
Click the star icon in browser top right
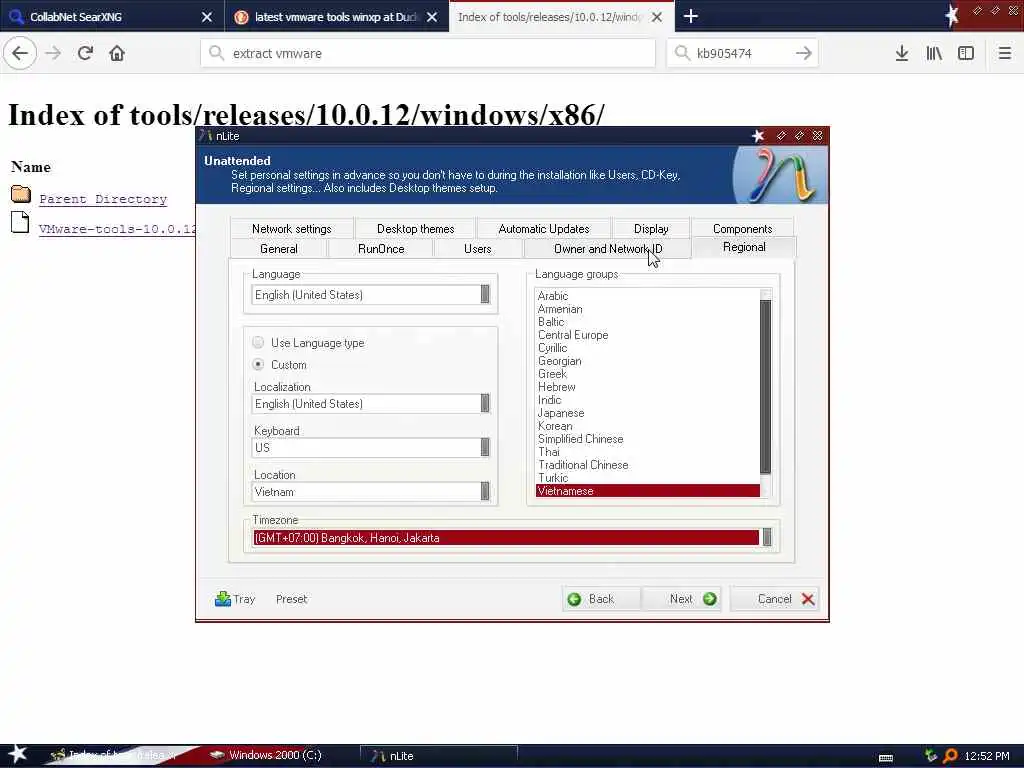click(x=952, y=16)
